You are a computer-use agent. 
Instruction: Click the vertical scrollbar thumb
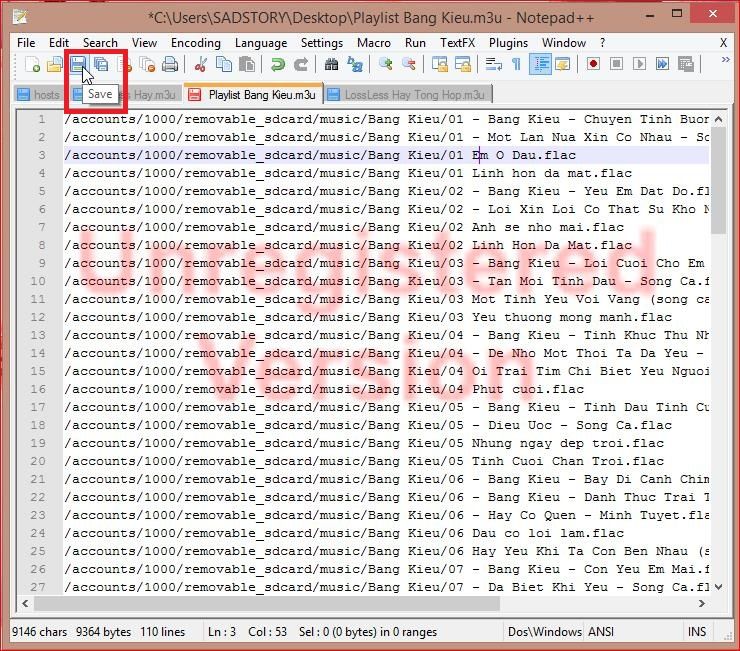tap(718, 180)
